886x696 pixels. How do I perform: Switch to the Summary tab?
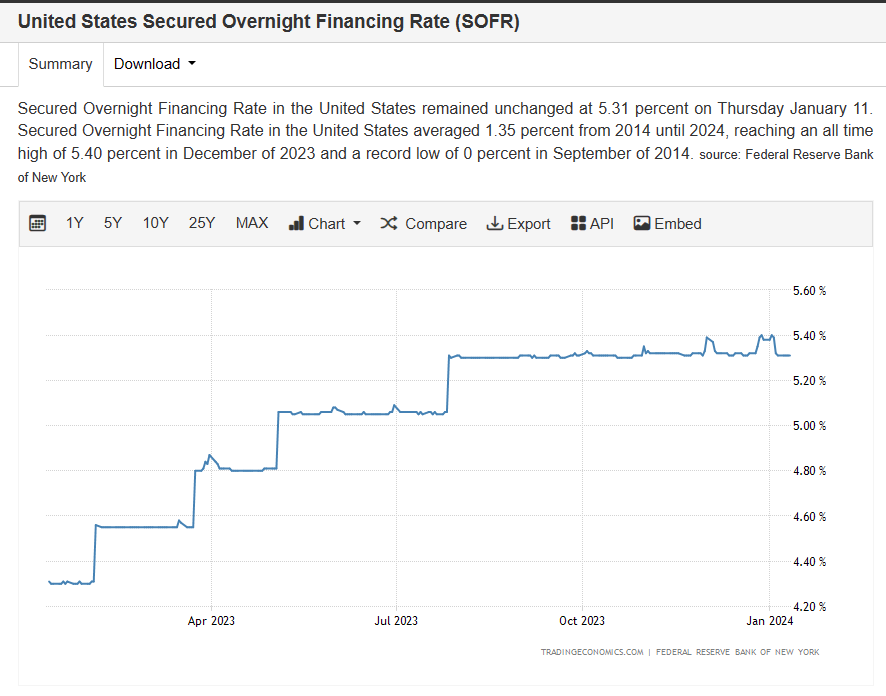(x=60, y=63)
